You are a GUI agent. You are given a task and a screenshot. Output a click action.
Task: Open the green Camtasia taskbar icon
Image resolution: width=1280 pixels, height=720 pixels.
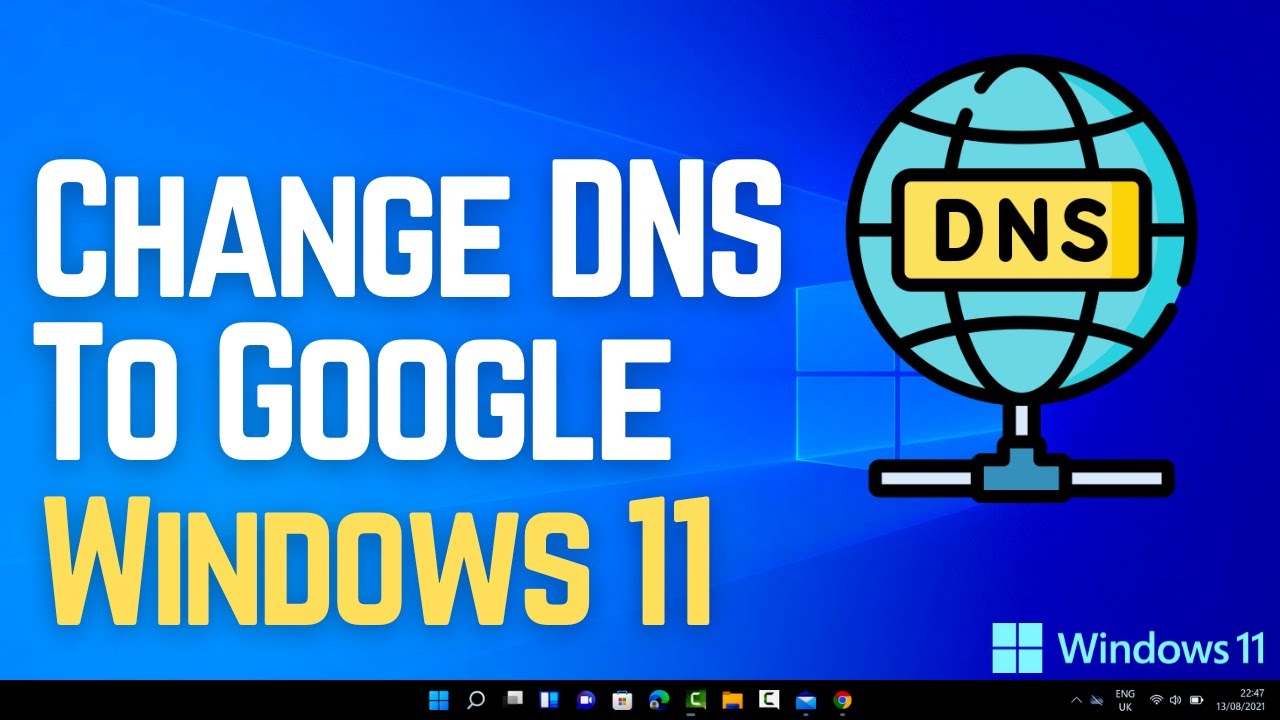(x=696, y=700)
